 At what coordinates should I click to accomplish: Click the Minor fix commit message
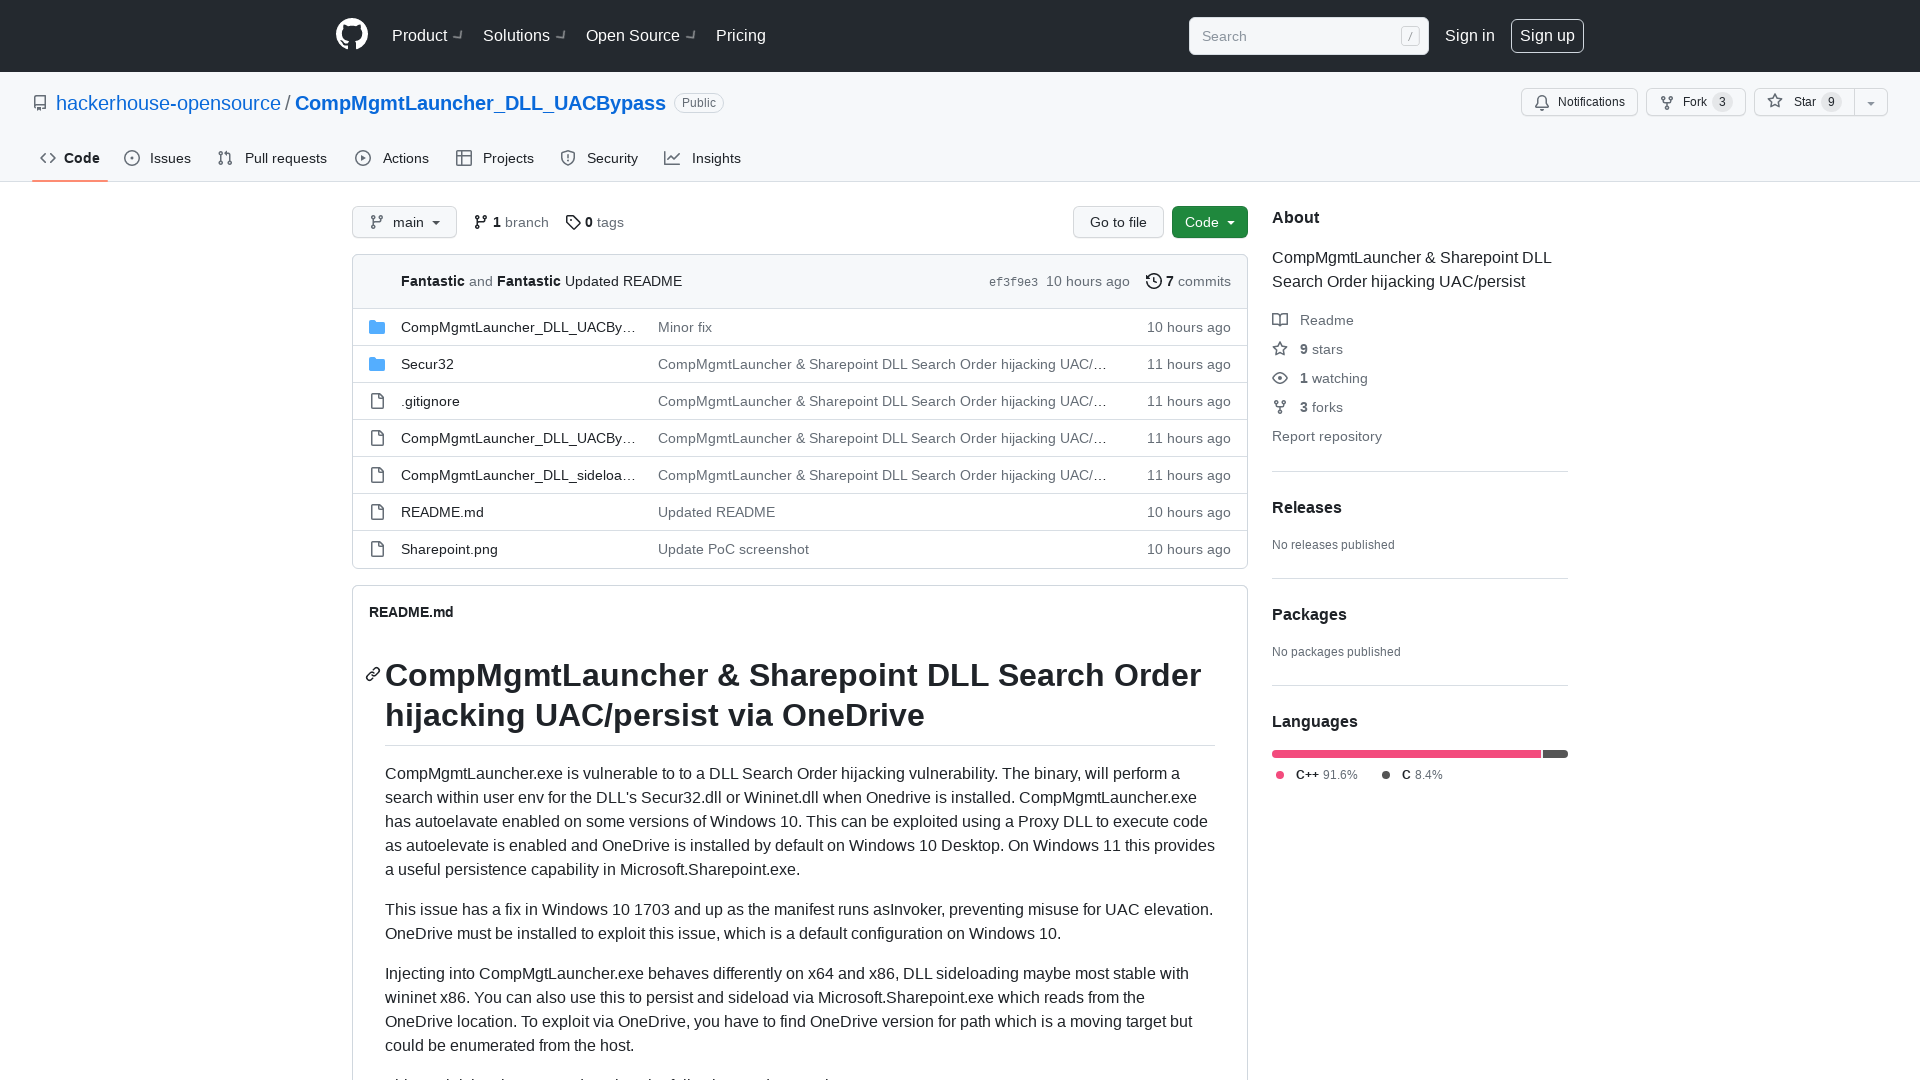tap(685, 327)
